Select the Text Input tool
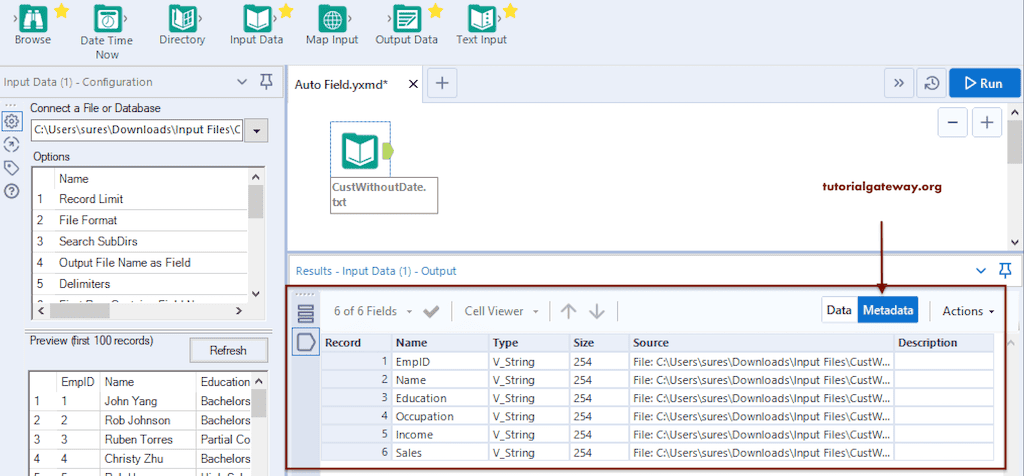This screenshot has width=1024, height=476. (481, 18)
